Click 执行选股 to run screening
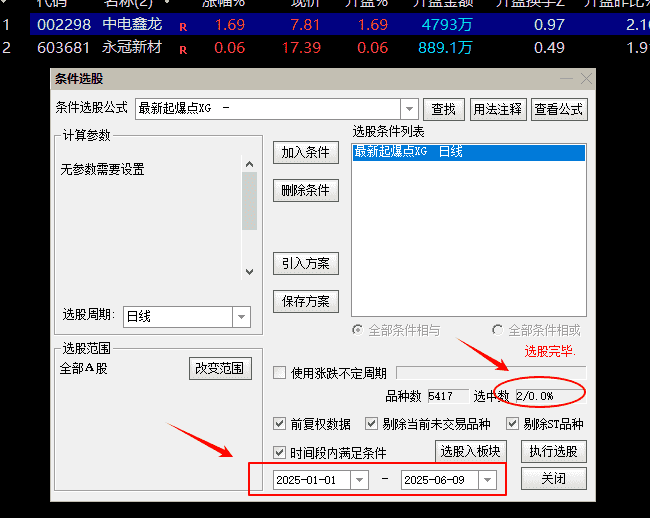The image size is (650, 518). click(553, 451)
